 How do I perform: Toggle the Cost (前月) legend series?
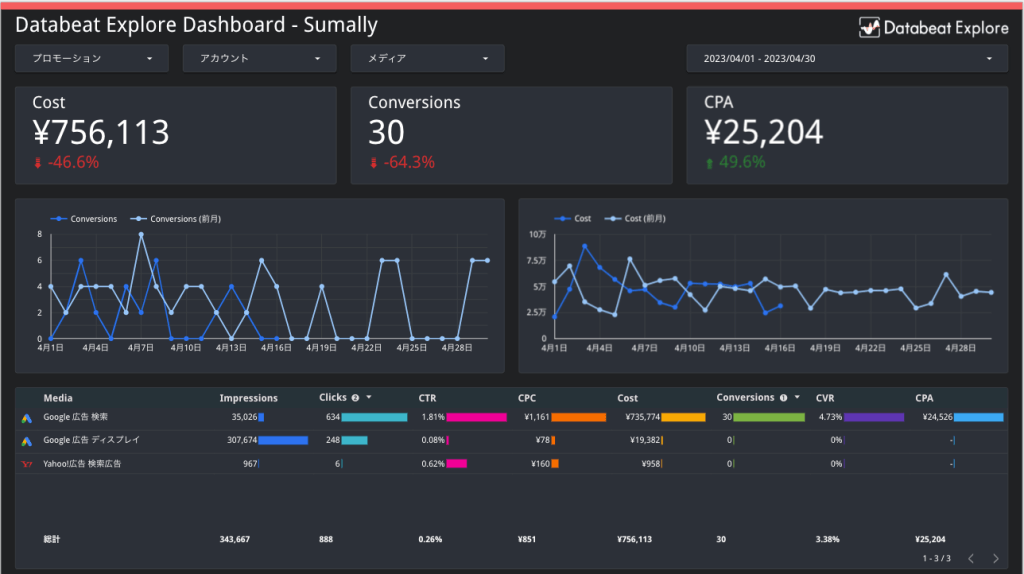click(x=635, y=218)
